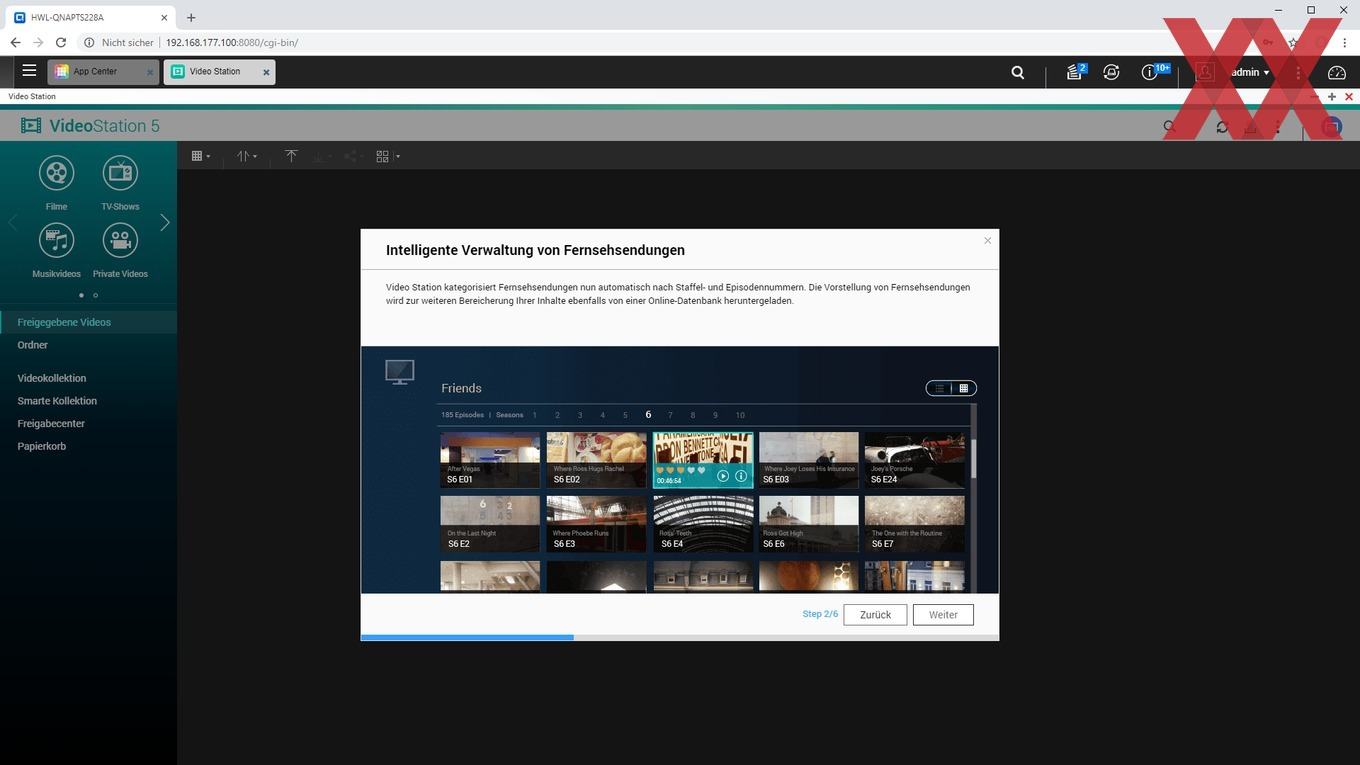Image resolution: width=1360 pixels, height=765 pixels.
Task: Click the upload arrow toolbar icon
Action: pyautogui.click(x=291, y=156)
